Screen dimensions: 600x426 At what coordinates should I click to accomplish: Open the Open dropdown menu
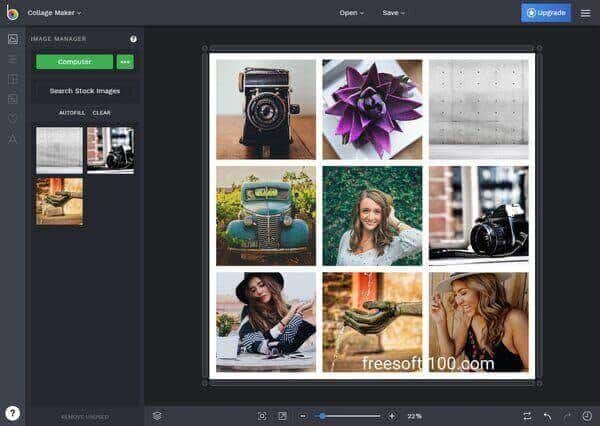pyautogui.click(x=351, y=13)
